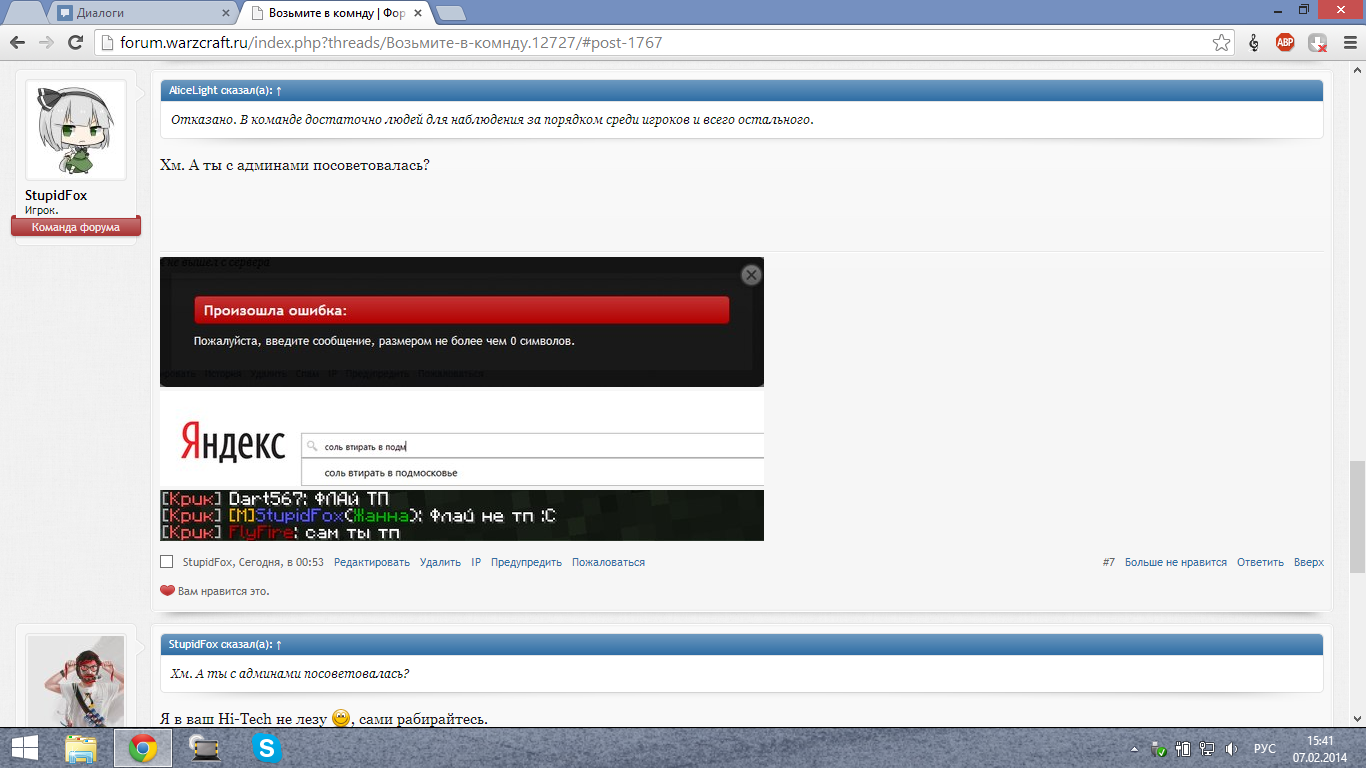
Task: Click the smiley emoticon in the reply
Action: tap(340, 718)
